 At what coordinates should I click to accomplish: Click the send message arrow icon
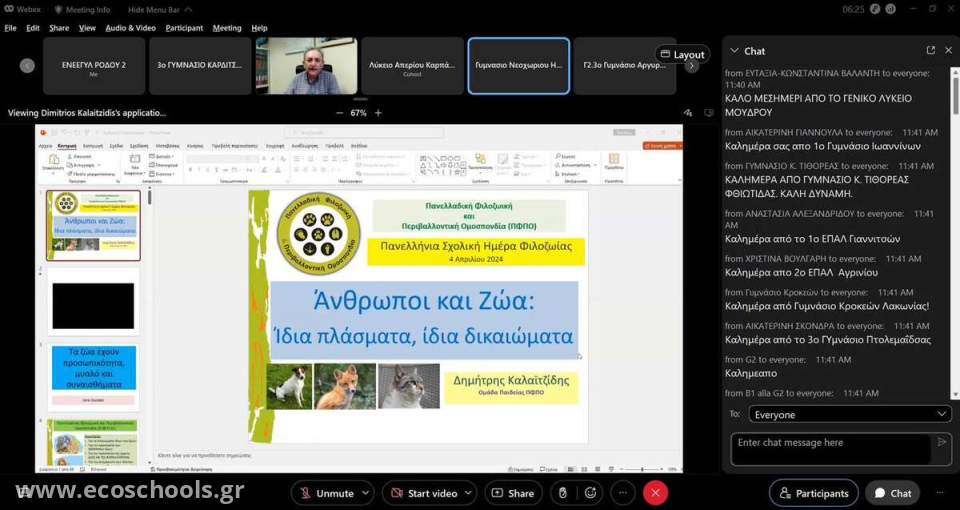941,442
